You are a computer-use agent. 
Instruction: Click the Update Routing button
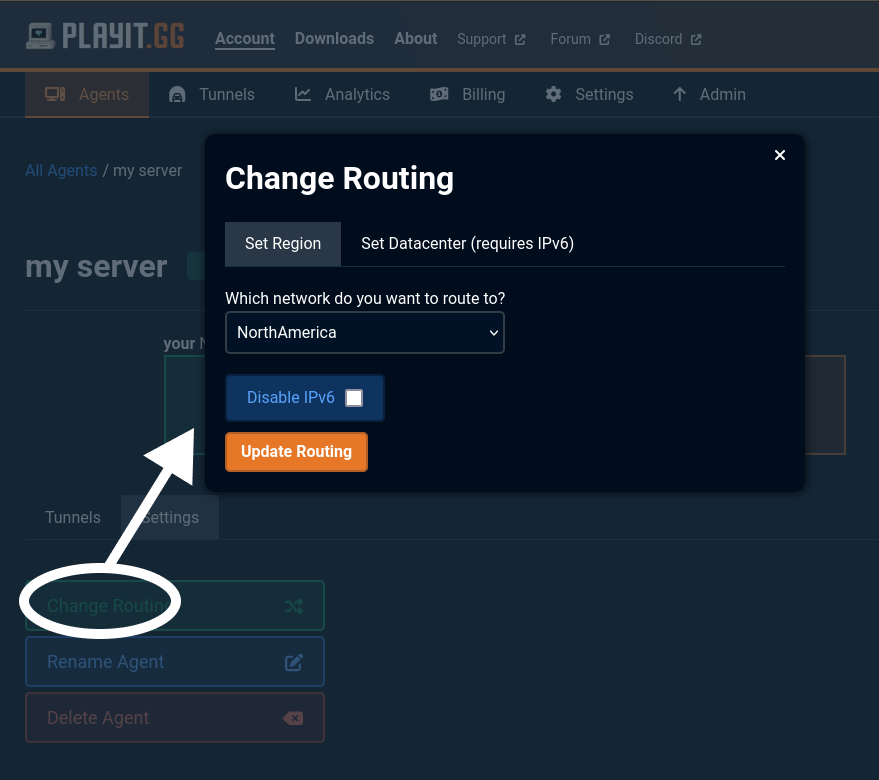click(296, 451)
